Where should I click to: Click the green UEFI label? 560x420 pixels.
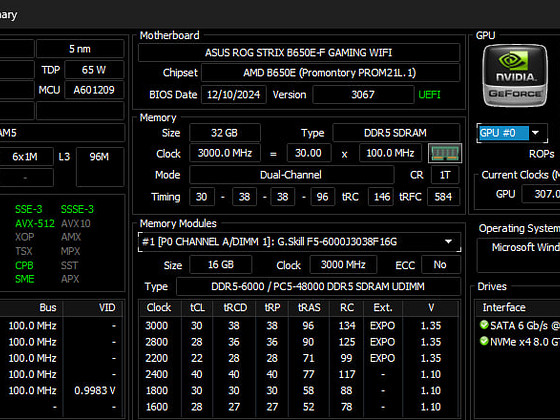point(429,95)
